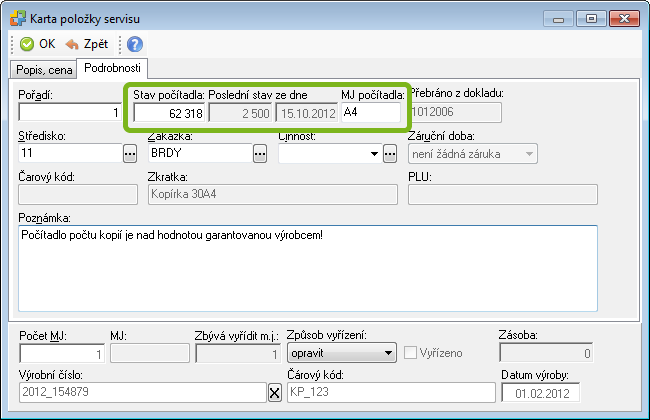Expand the Činnost dropdown arrow
650x420 pixels.
pyautogui.click(x=374, y=154)
